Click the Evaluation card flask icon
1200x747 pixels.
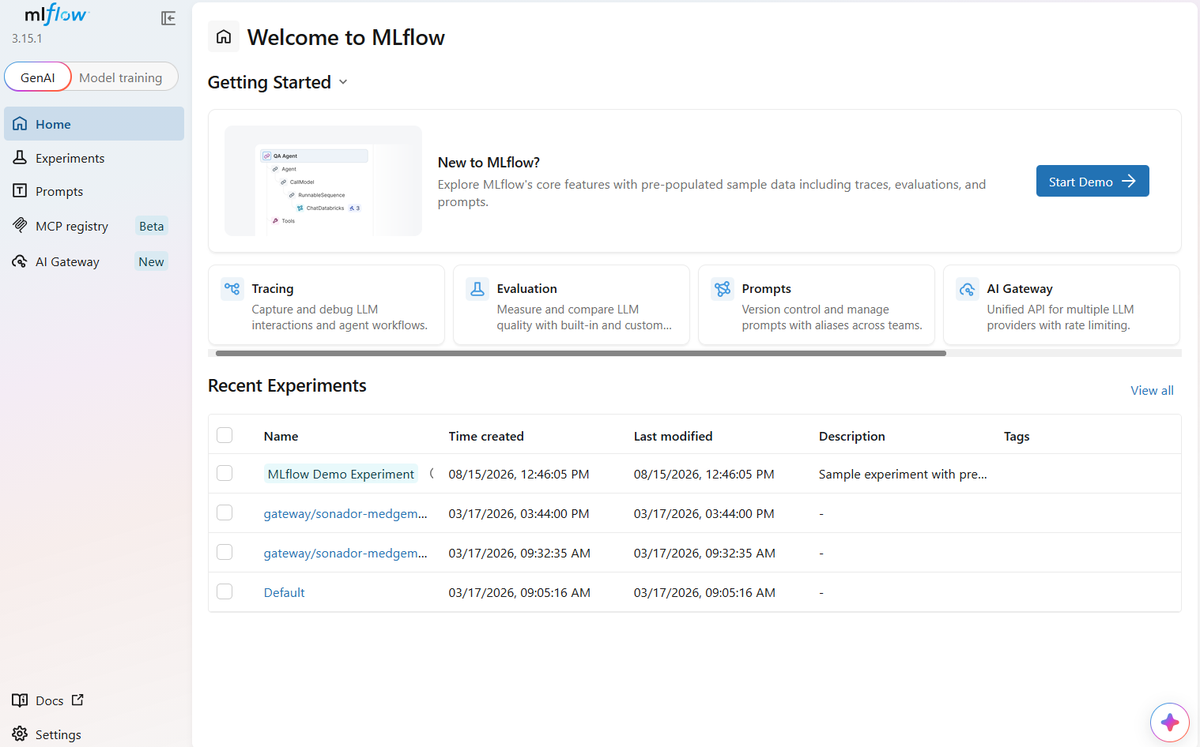(477, 289)
